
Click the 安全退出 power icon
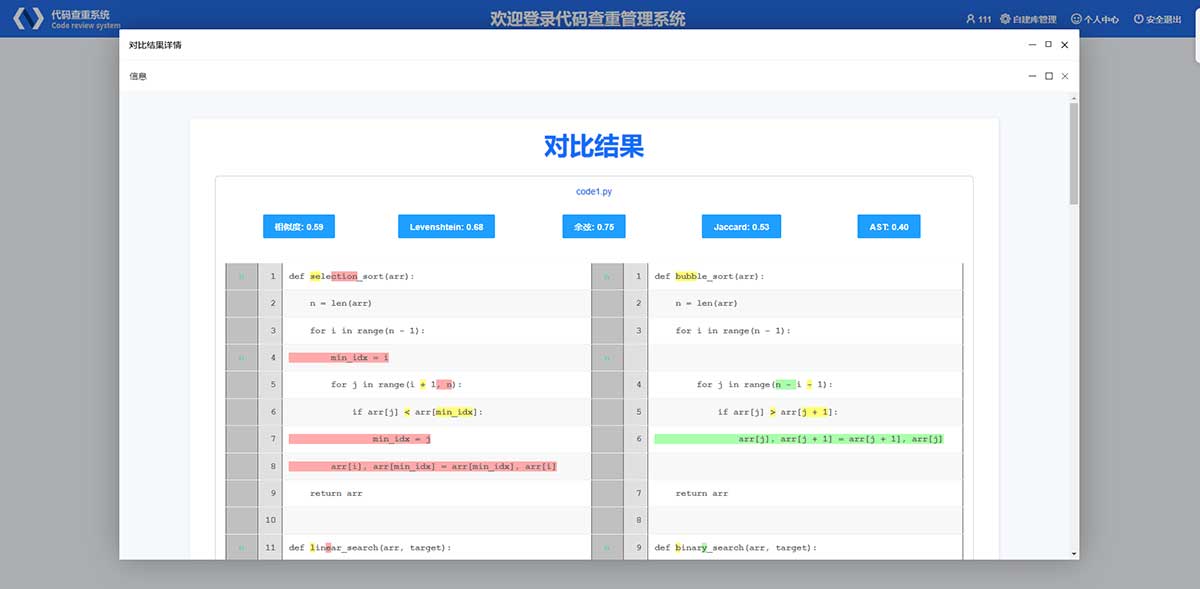point(1138,19)
